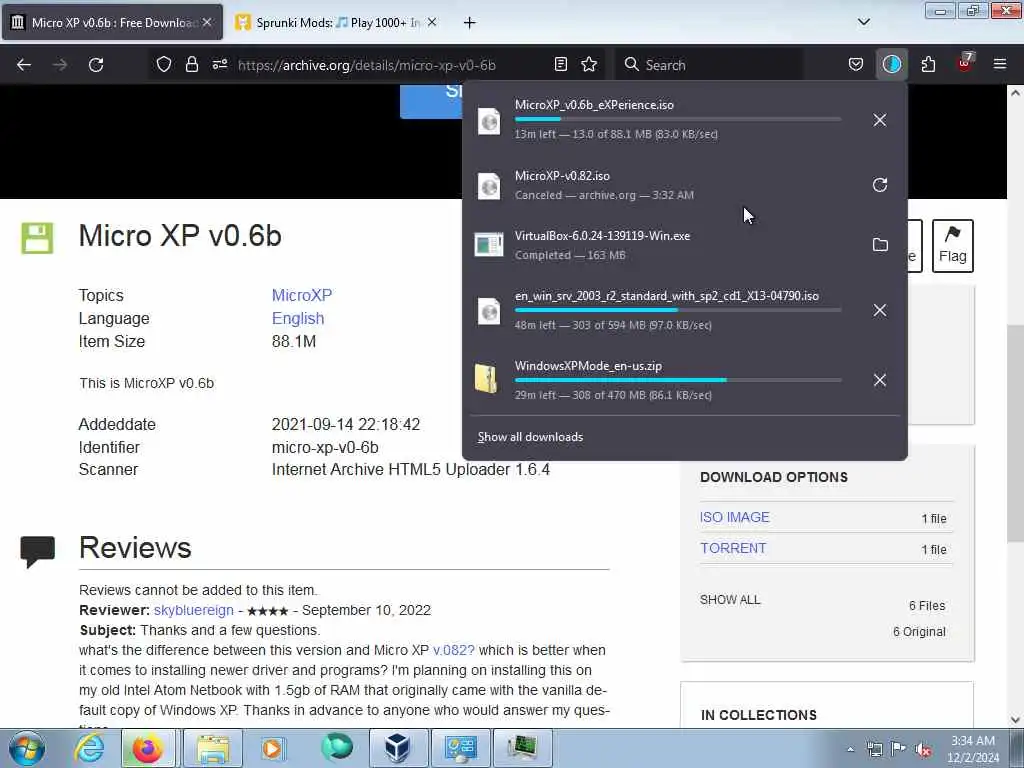Cancel the en_win_srv_2003 iso download

point(880,310)
